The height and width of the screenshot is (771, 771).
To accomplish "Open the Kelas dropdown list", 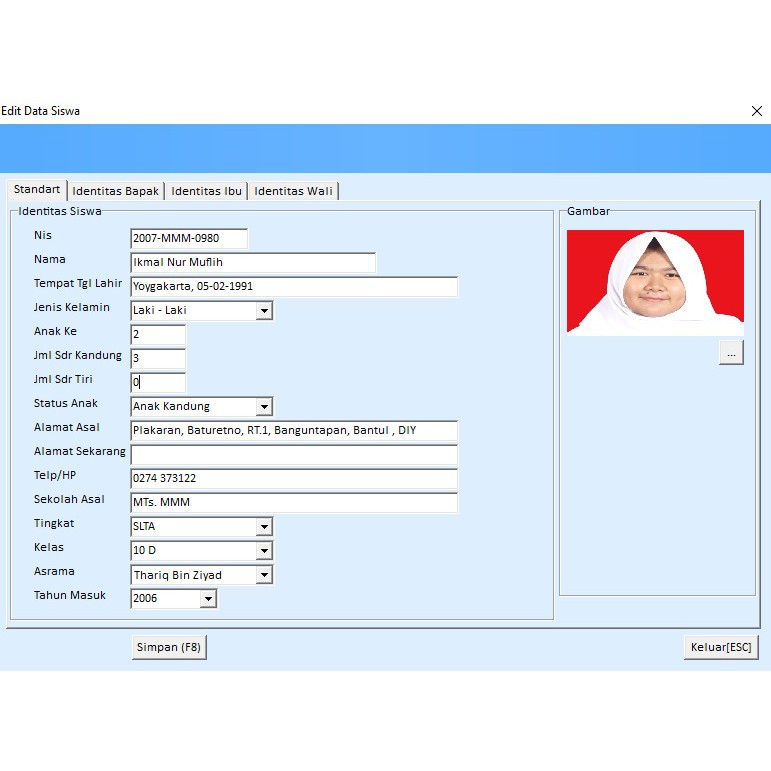I will 264,551.
